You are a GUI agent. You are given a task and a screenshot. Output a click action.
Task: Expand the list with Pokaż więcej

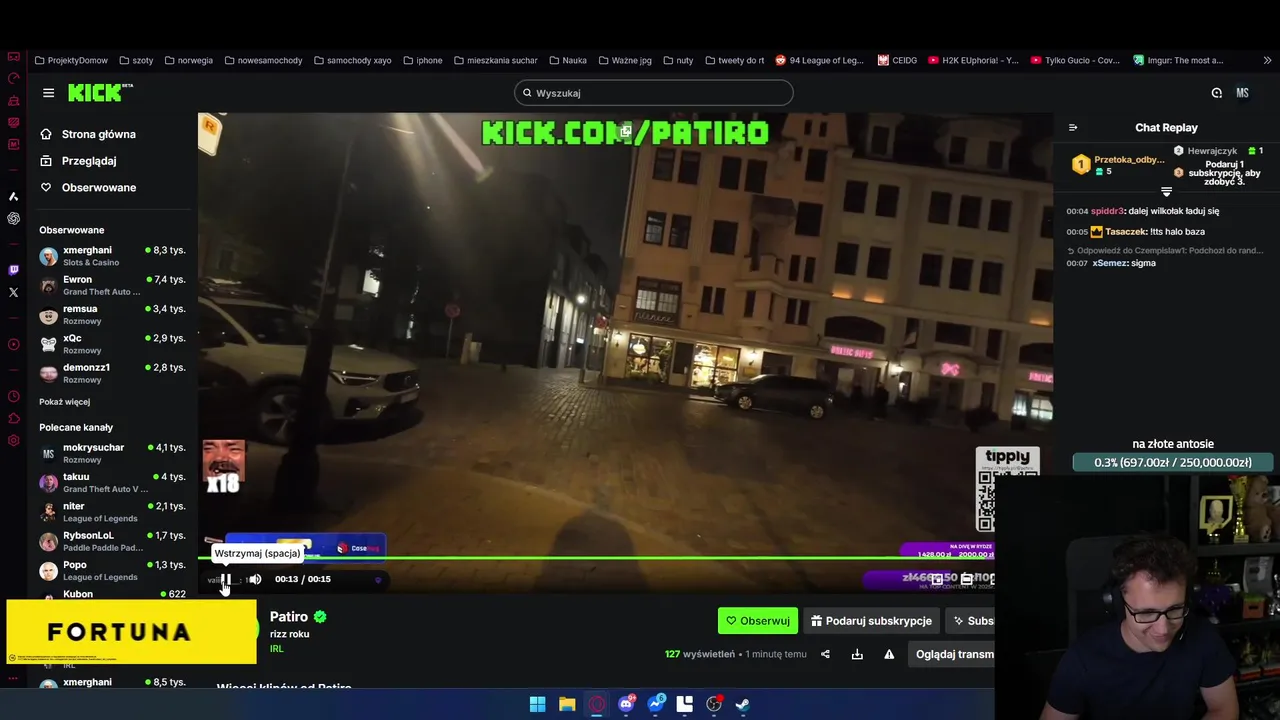[64, 402]
